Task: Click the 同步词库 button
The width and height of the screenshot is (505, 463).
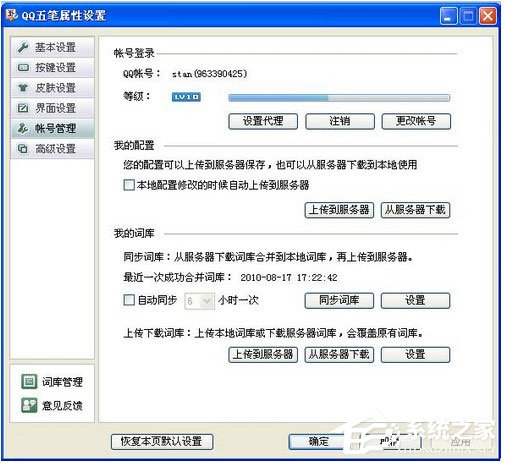Action: (339, 301)
